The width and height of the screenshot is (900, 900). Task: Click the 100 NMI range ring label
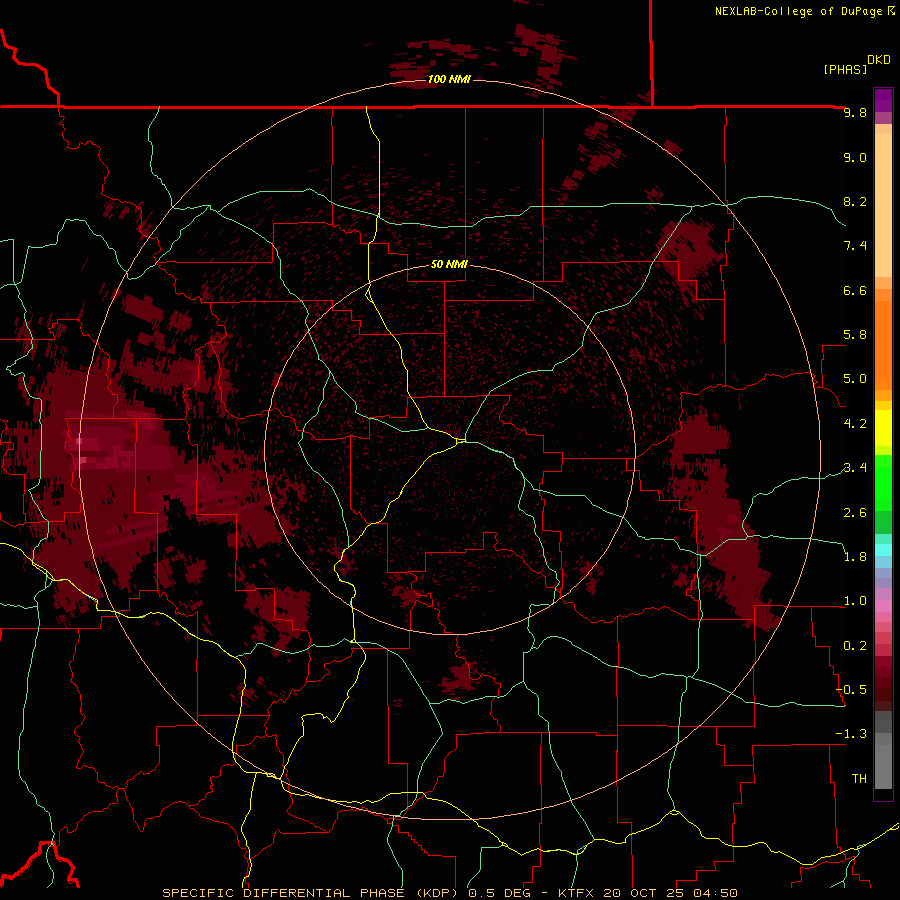click(449, 79)
